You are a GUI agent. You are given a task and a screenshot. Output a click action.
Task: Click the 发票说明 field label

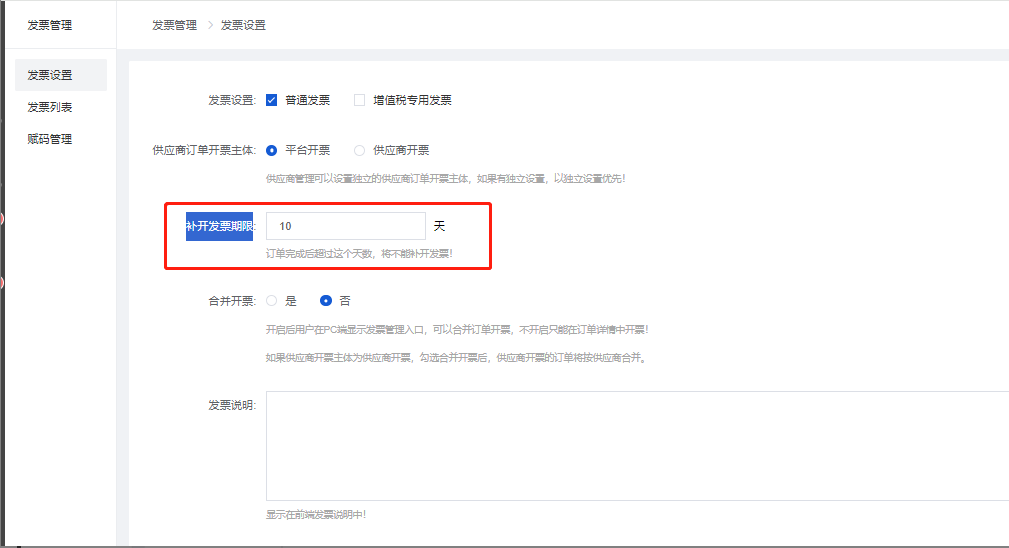pyautogui.click(x=231, y=405)
